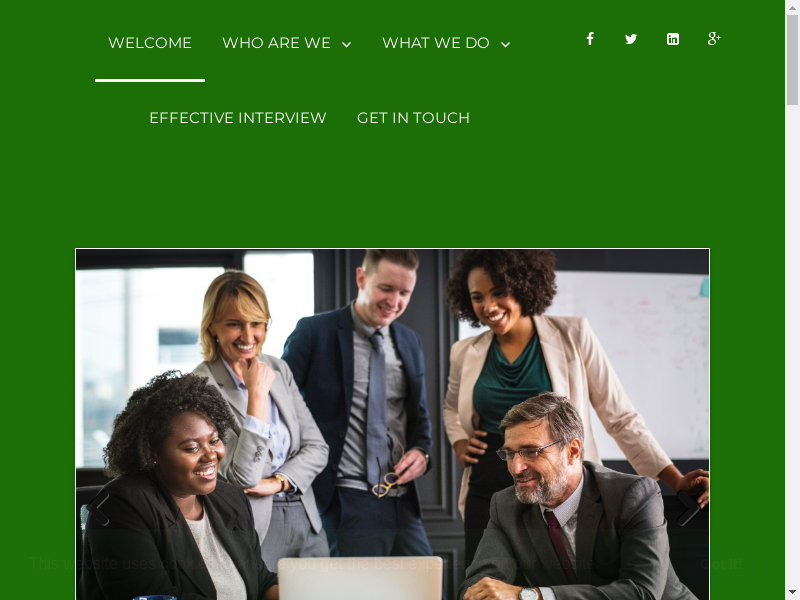Dismiss the cookie notice with Got it!
The height and width of the screenshot is (600, 800).
pyautogui.click(x=721, y=564)
